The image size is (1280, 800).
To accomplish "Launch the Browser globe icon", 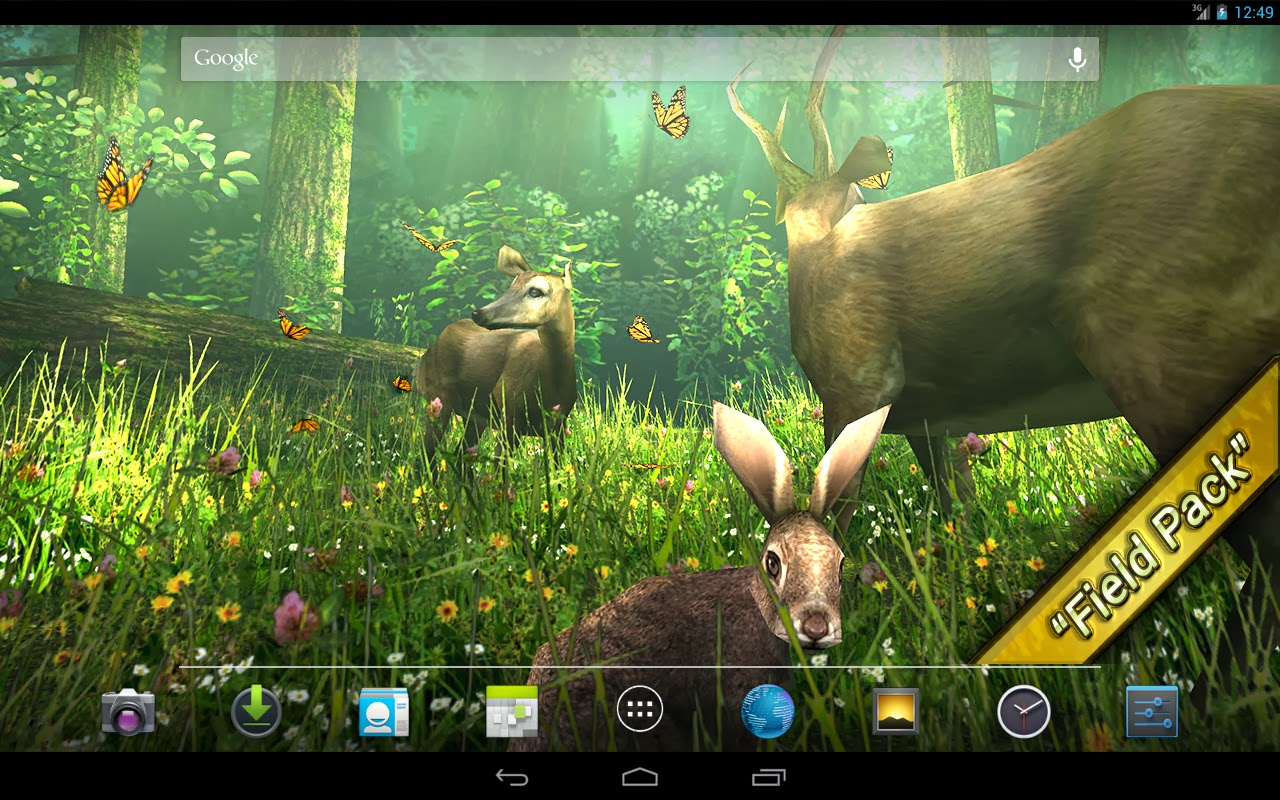I will pyautogui.click(x=768, y=712).
